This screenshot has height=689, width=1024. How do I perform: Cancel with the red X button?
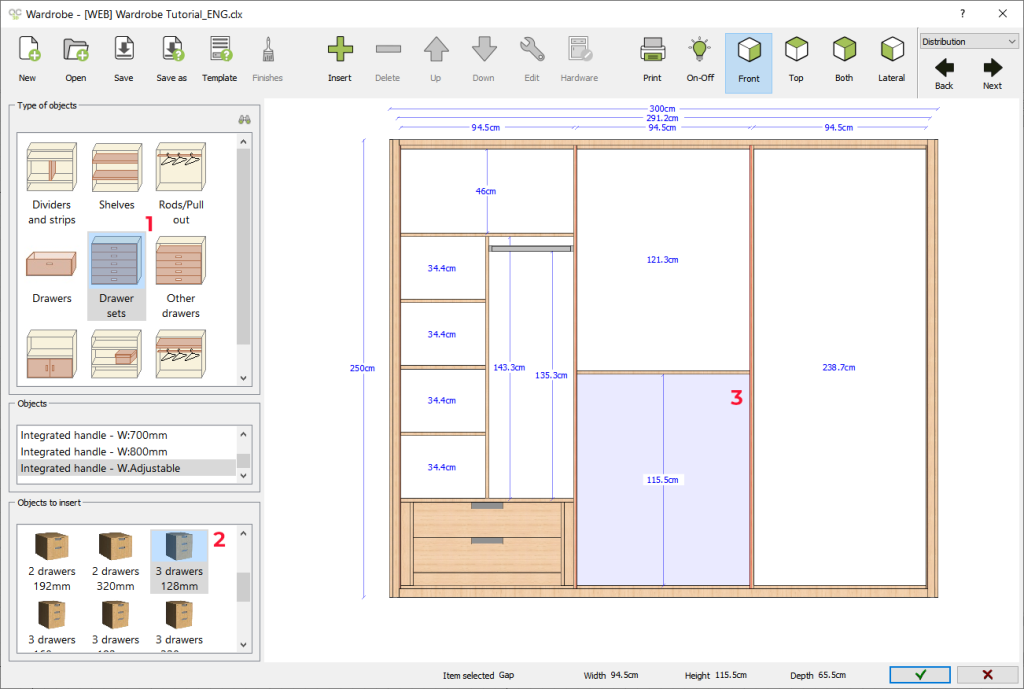coord(987,675)
